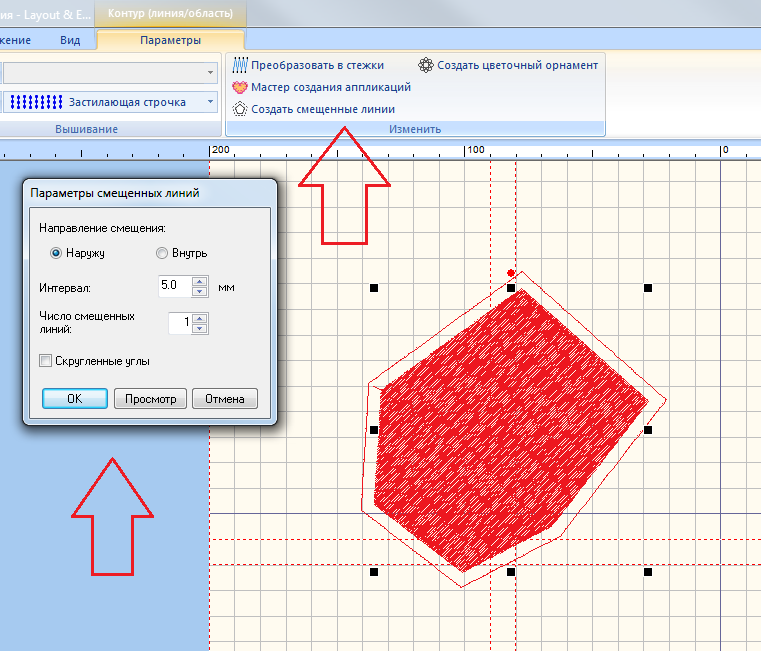Expand the Застилающая строчка stitch dropdown
Viewport: 761px width, 651px height.
[x=210, y=102]
